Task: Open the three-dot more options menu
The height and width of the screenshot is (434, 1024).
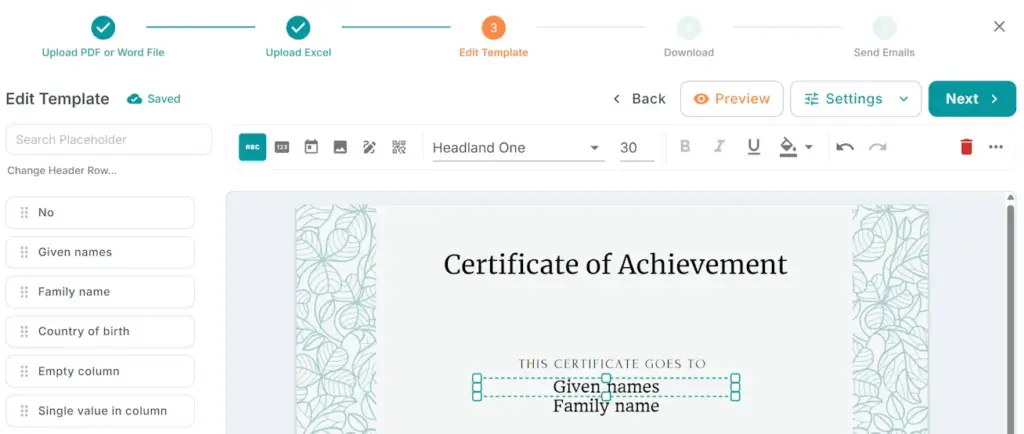Action: (995, 147)
